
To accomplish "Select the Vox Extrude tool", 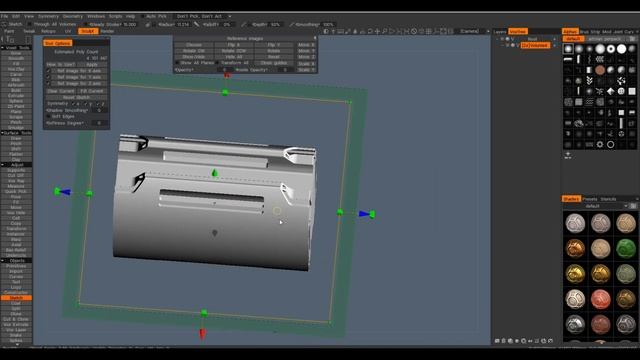I will tap(16, 324).
